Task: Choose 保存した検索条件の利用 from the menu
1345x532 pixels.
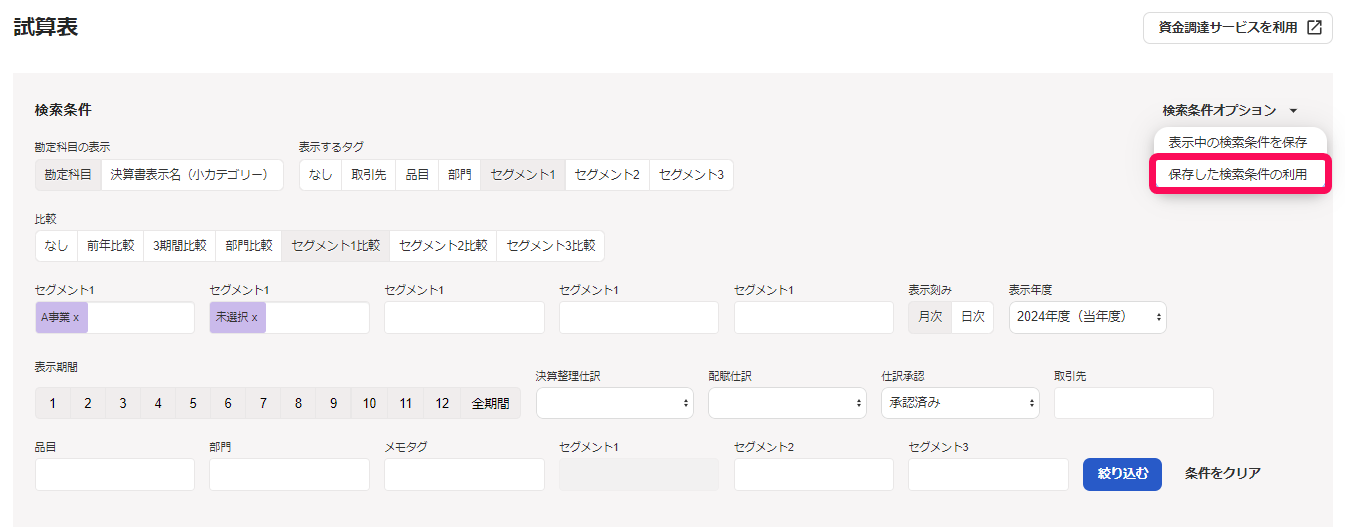Action: coord(1238,175)
